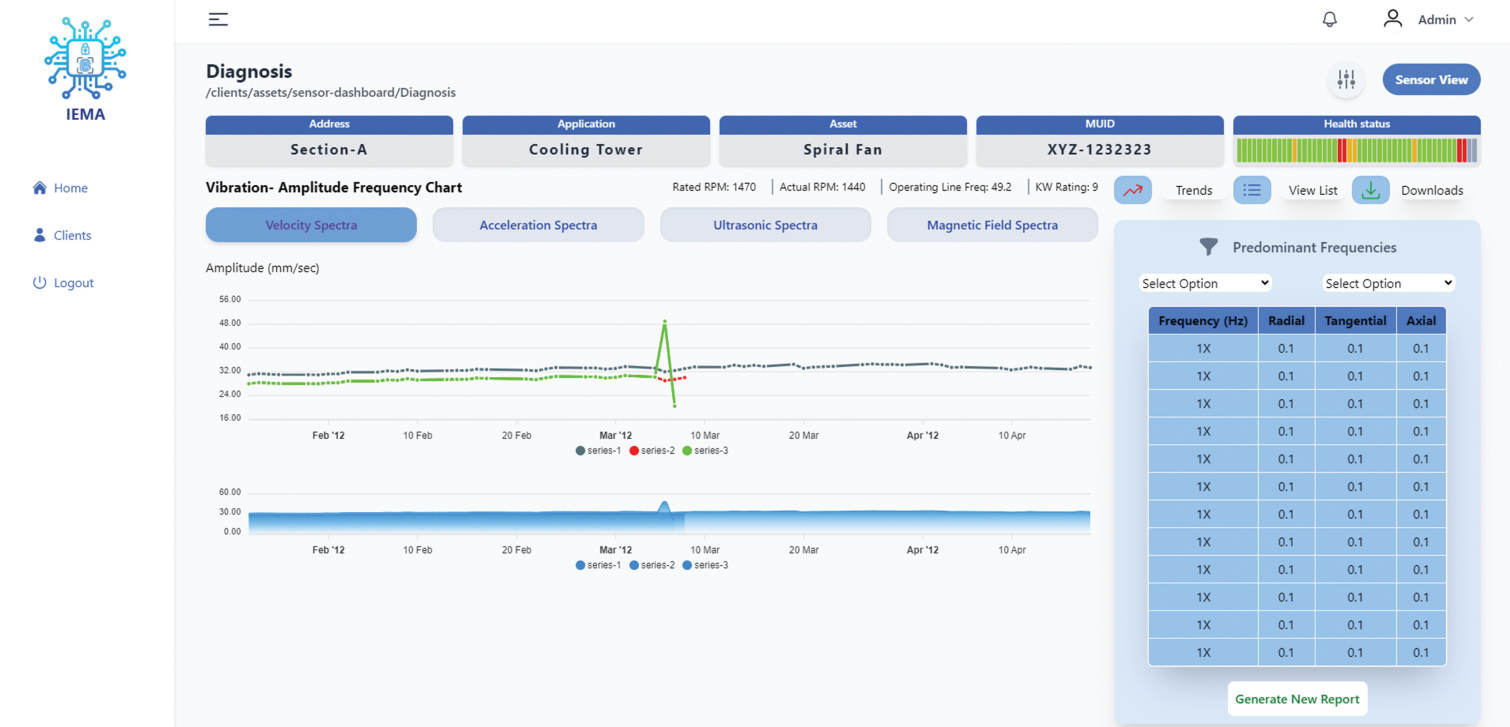
Task: Open the filter settings sliders icon
Action: pos(1346,80)
